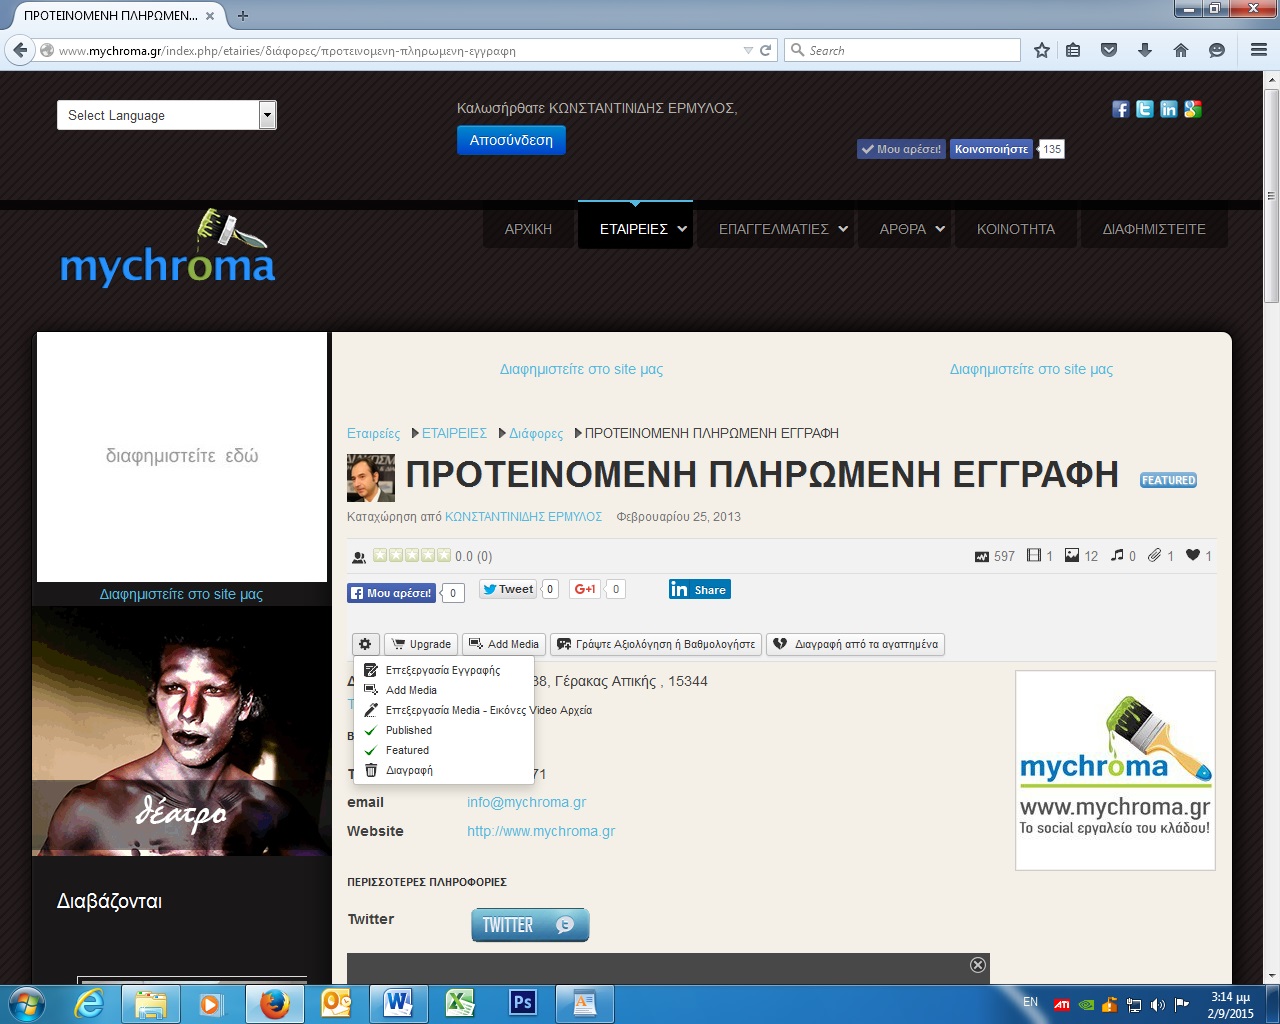Open the info@mychroma.gr email link
This screenshot has height=1024, width=1280.
coord(526,802)
